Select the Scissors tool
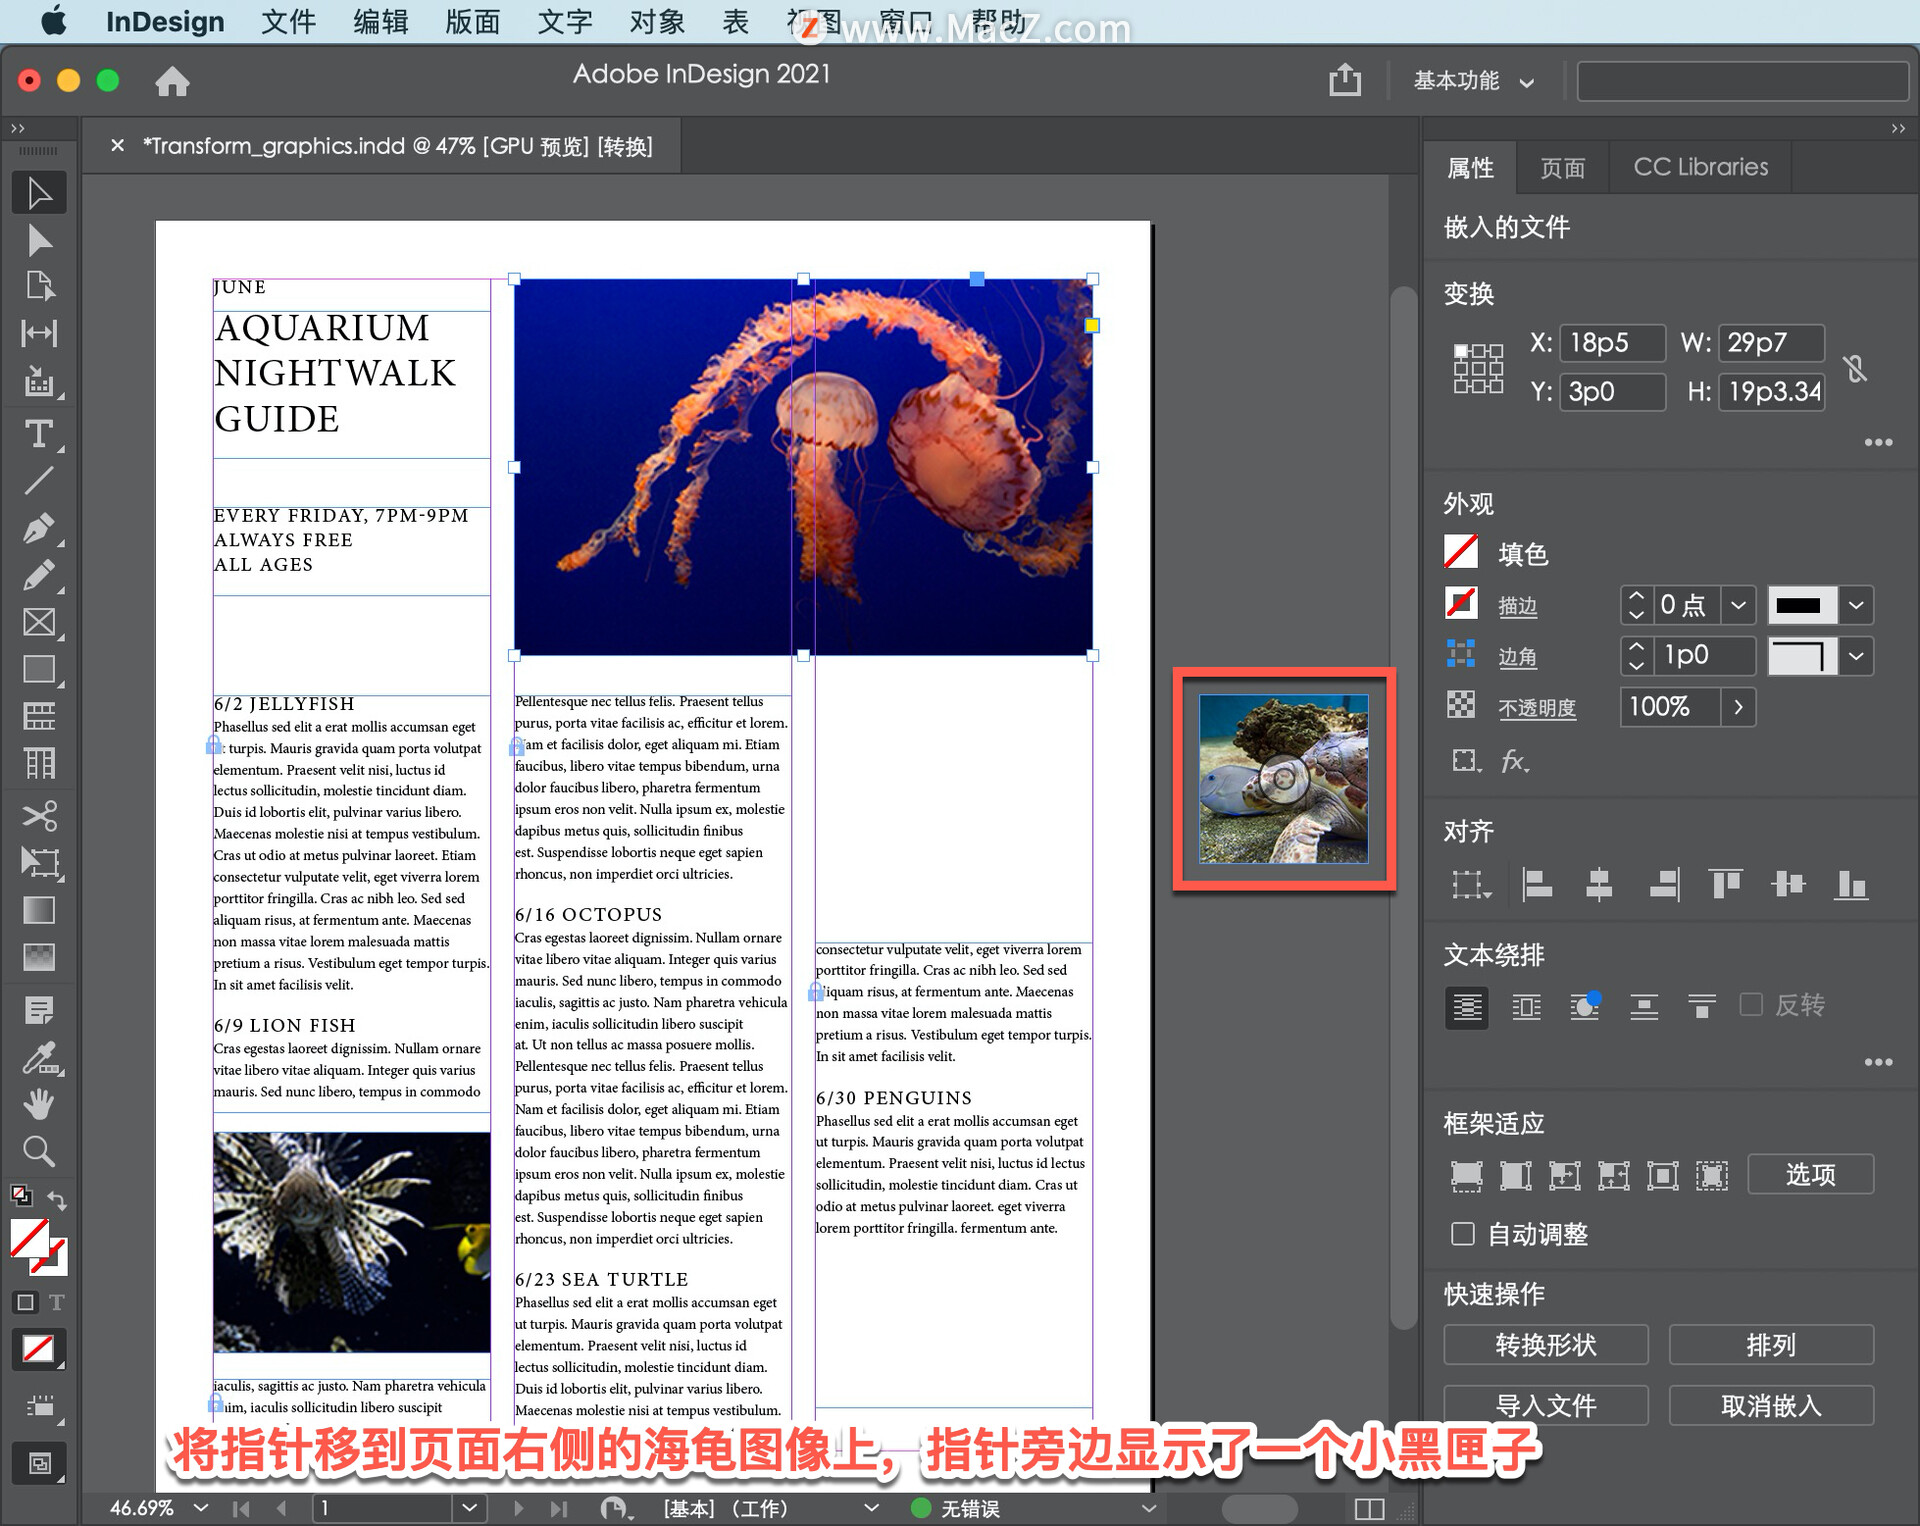The image size is (1920, 1526). [39, 815]
